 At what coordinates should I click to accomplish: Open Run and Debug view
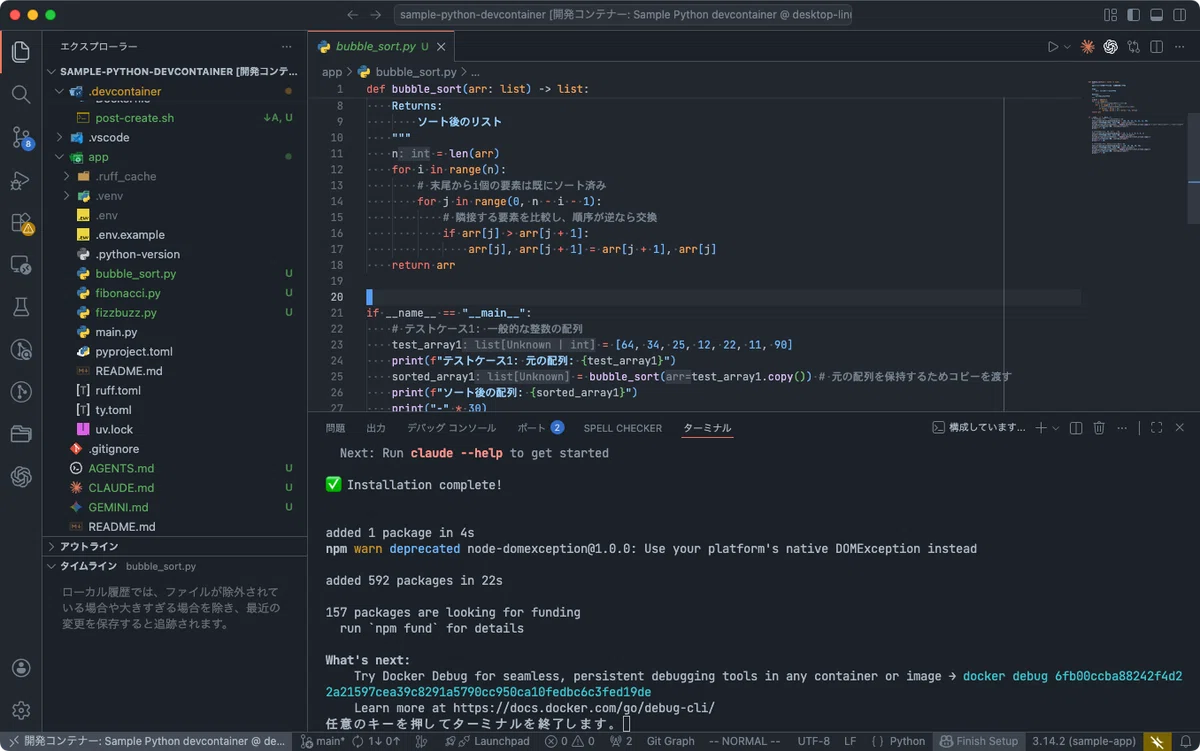point(21,181)
